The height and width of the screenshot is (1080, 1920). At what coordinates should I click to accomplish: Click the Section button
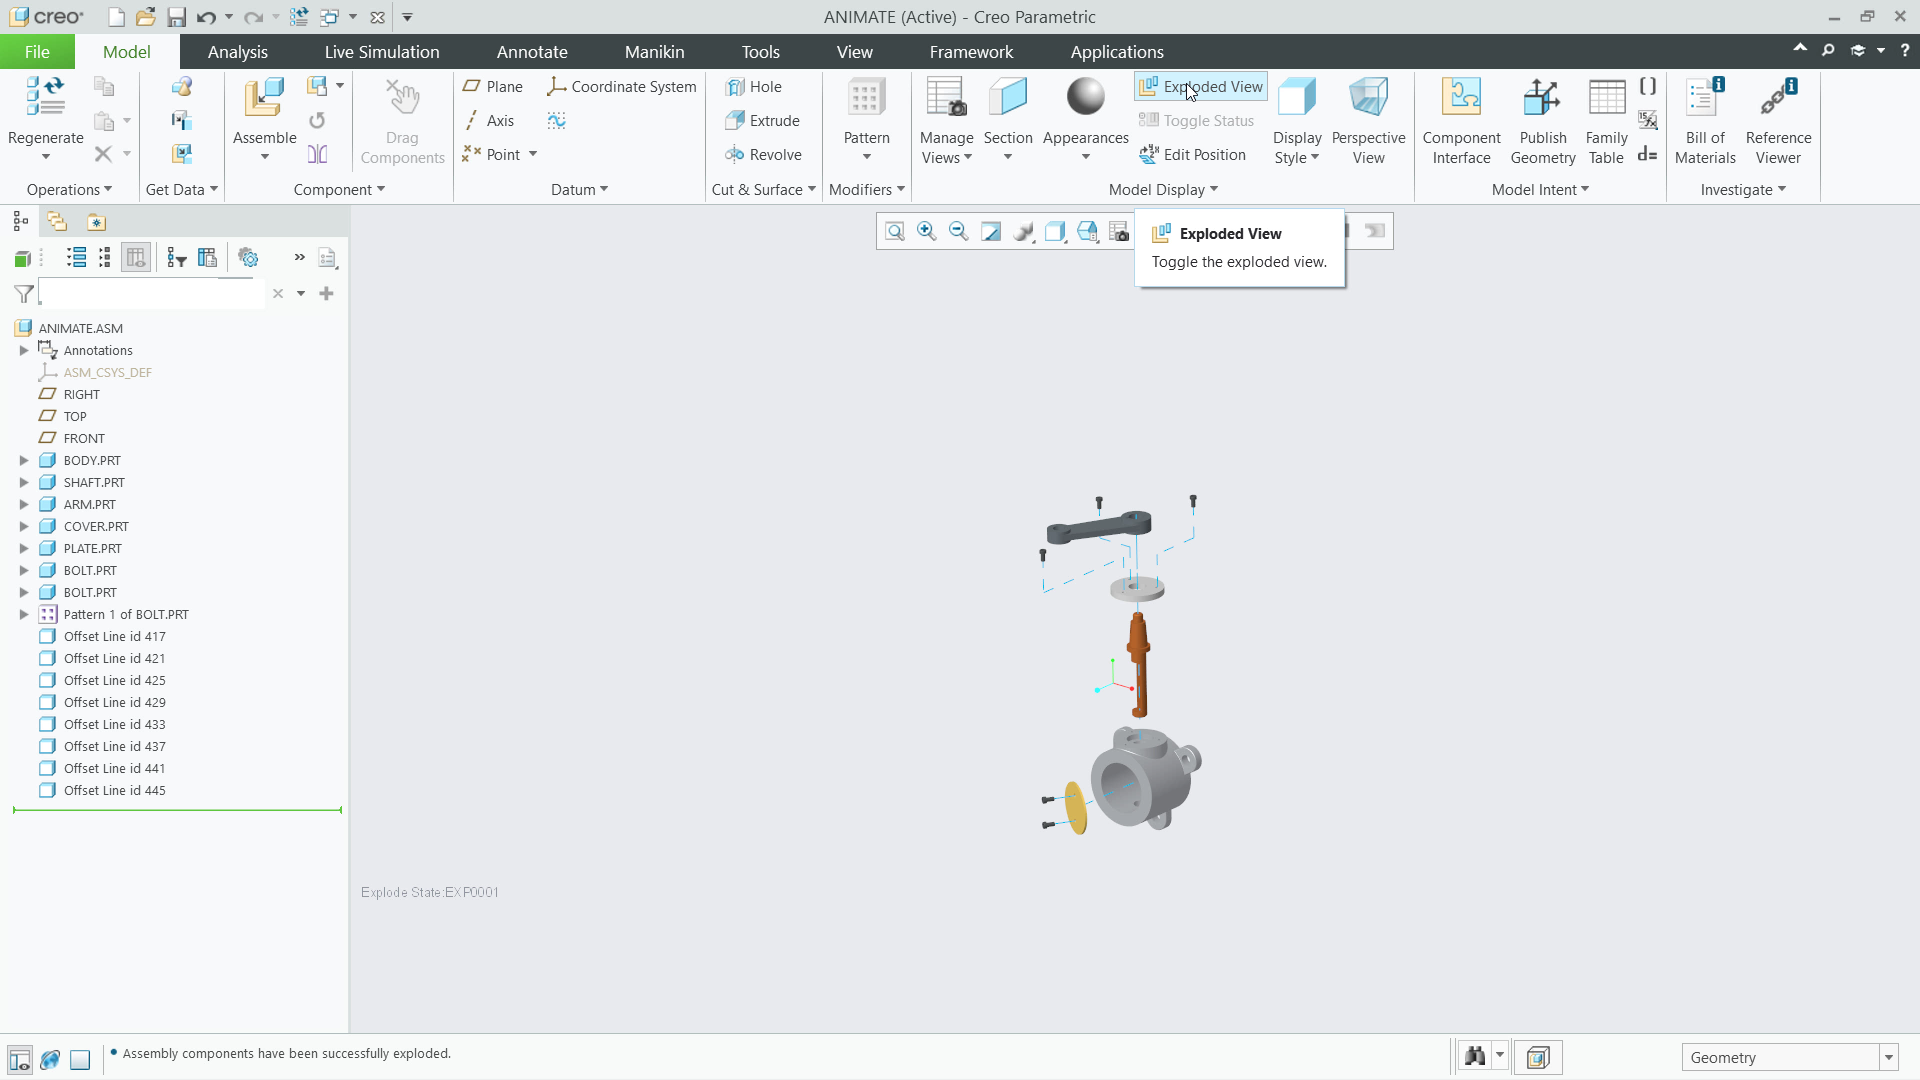coord(1007,120)
